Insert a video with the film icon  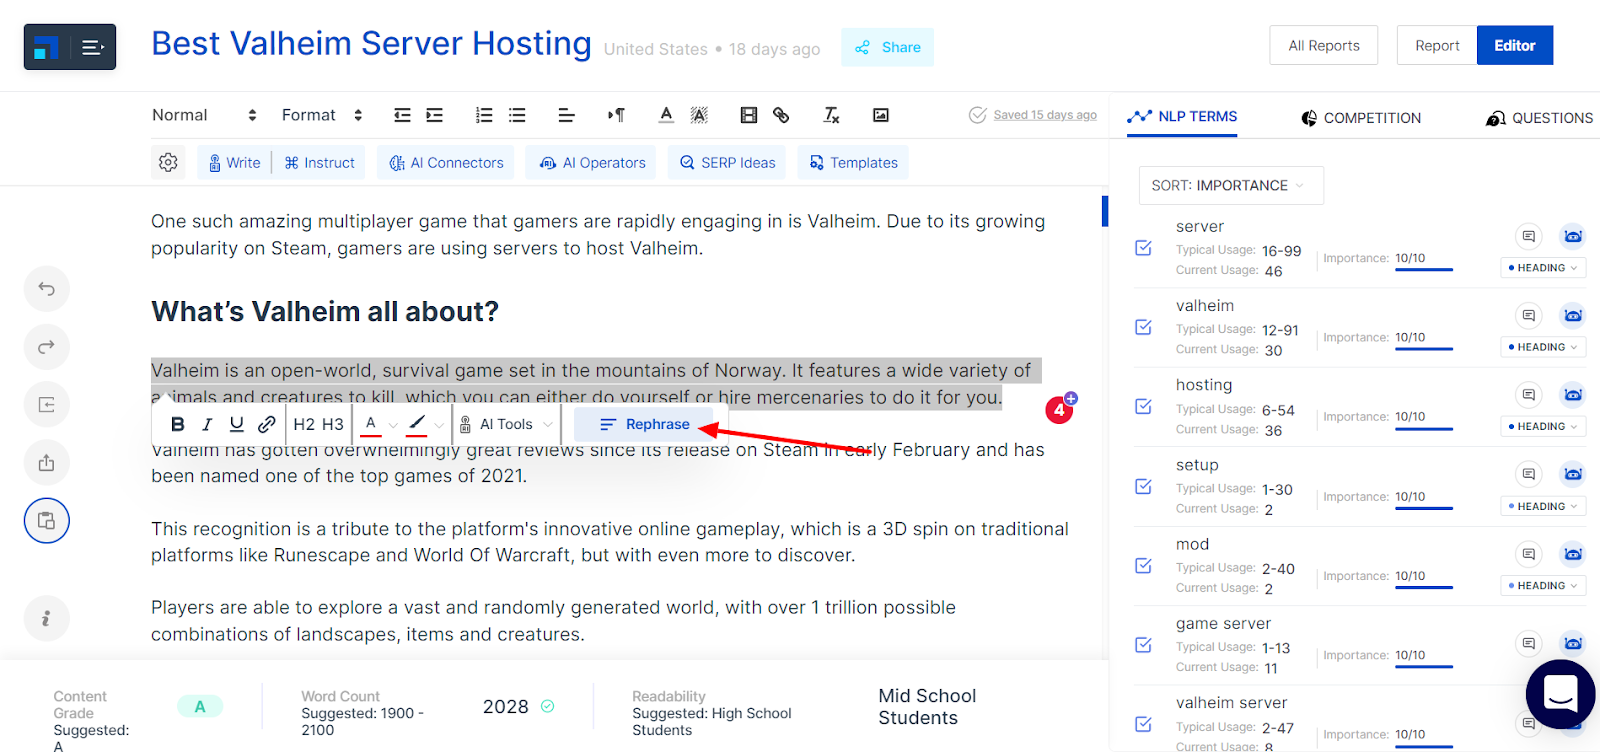click(x=748, y=115)
